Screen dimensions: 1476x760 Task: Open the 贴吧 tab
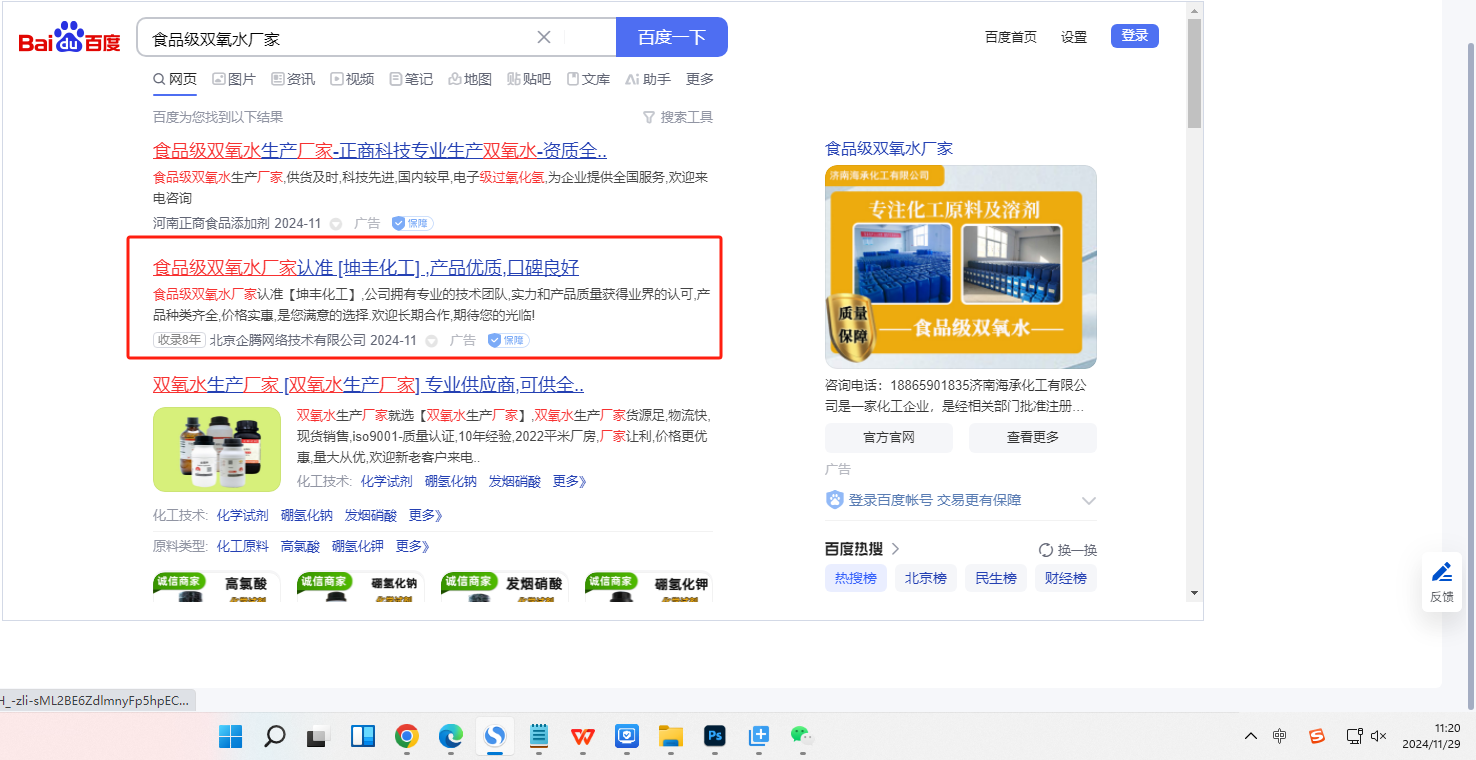click(529, 79)
